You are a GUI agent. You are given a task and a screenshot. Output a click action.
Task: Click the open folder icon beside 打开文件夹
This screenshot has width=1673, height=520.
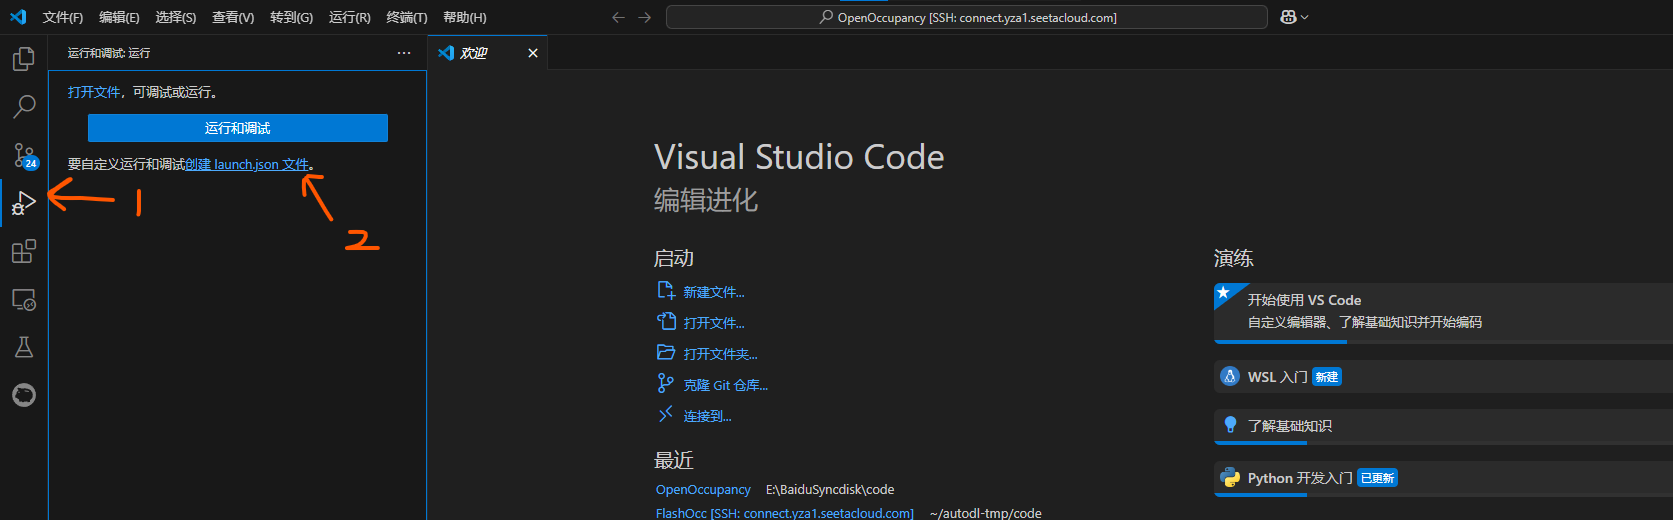[x=666, y=353]
